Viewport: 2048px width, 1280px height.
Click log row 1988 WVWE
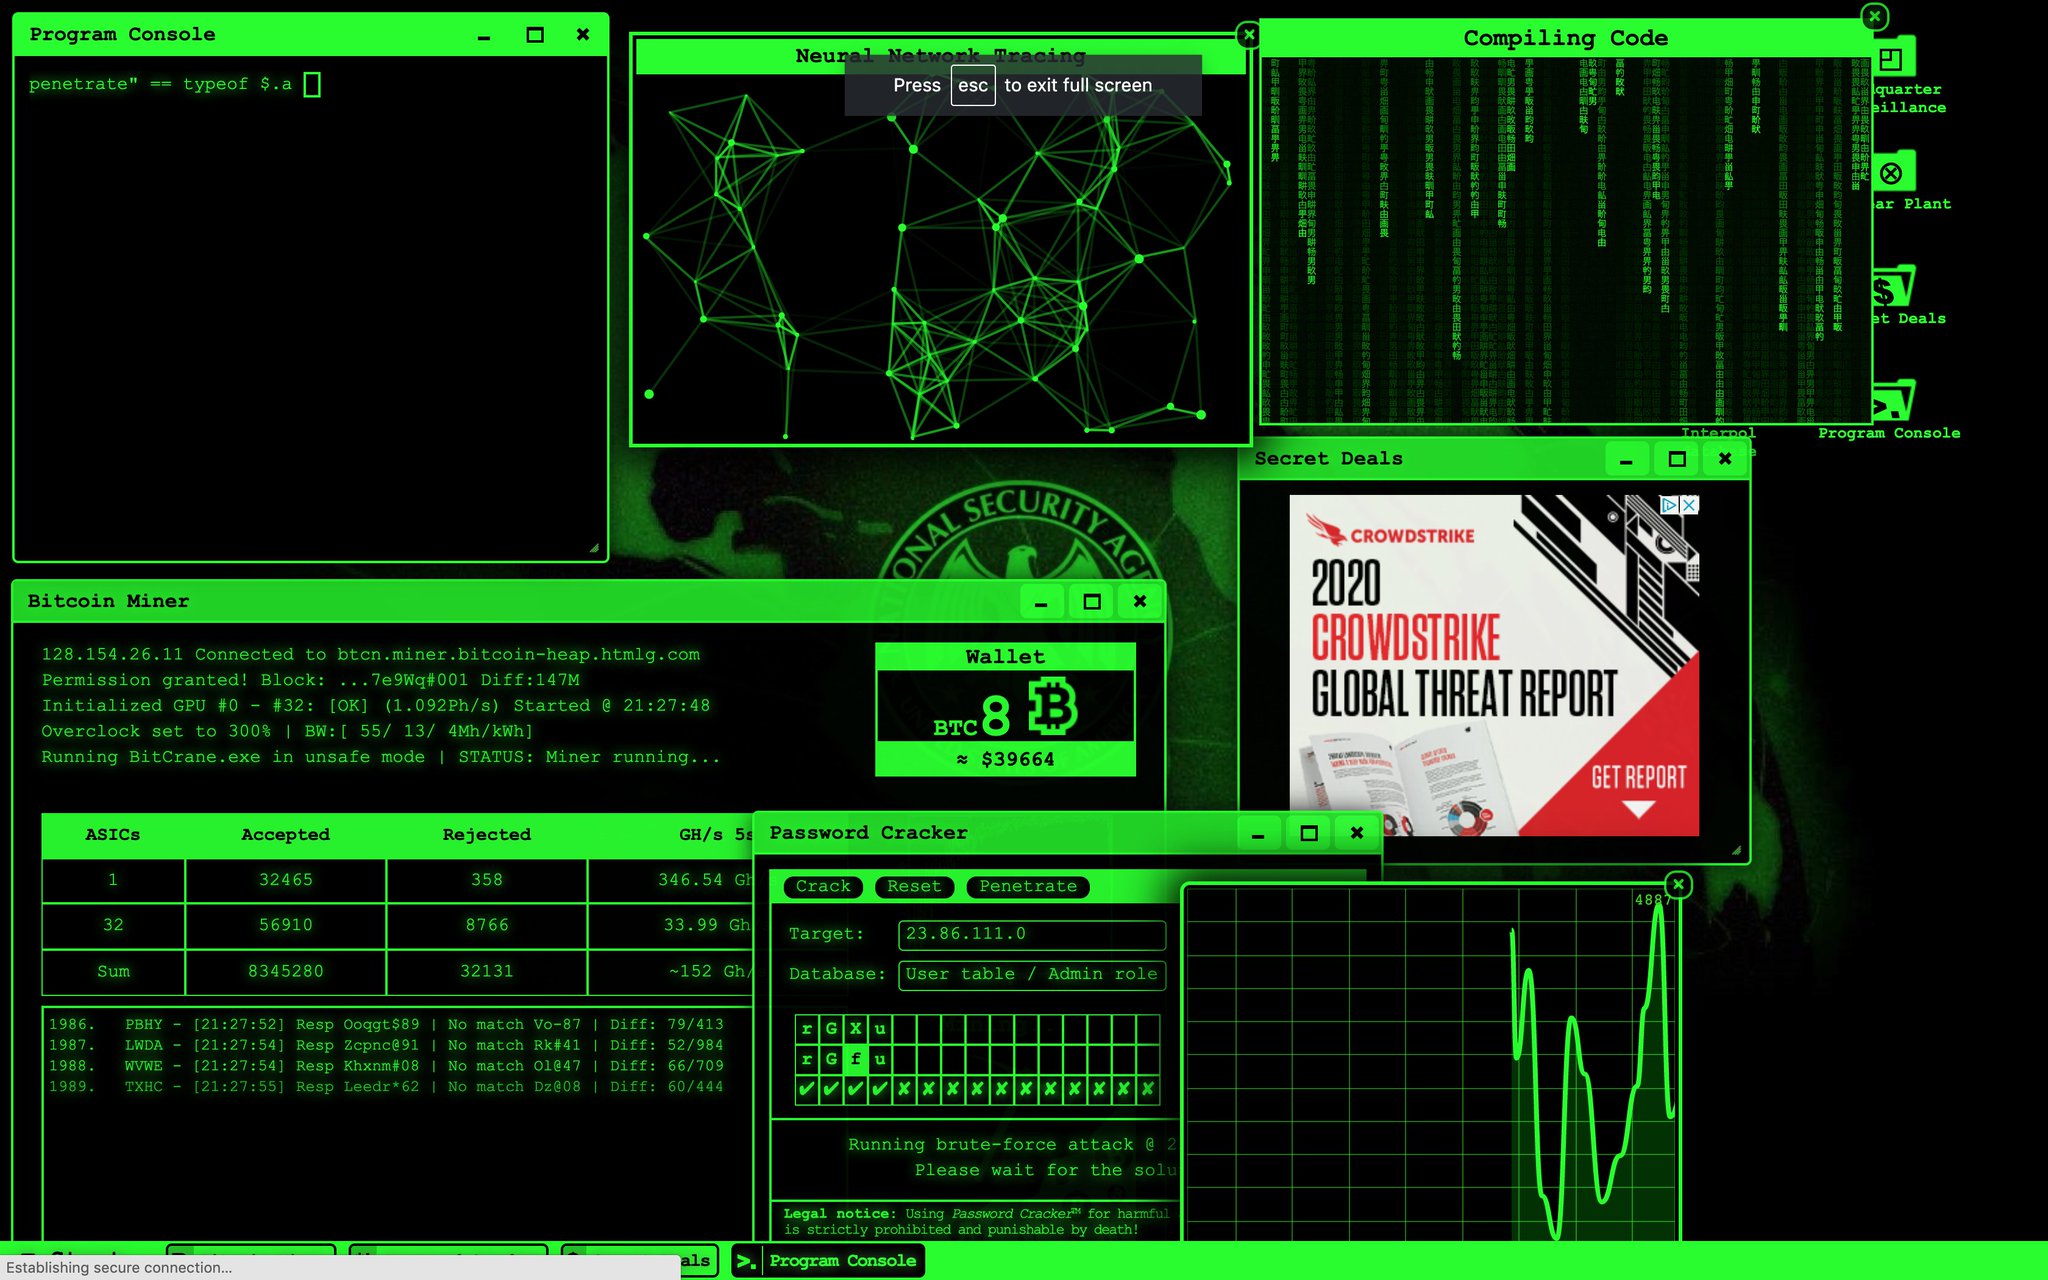[386, 1066]
